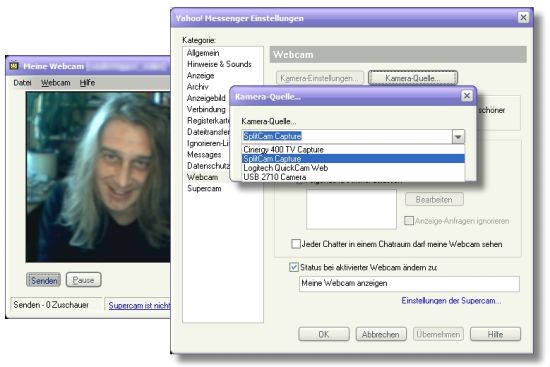Click the Bearbeiten button
Image resolution: width=550 pixels, height=367 pixels.
434,200
